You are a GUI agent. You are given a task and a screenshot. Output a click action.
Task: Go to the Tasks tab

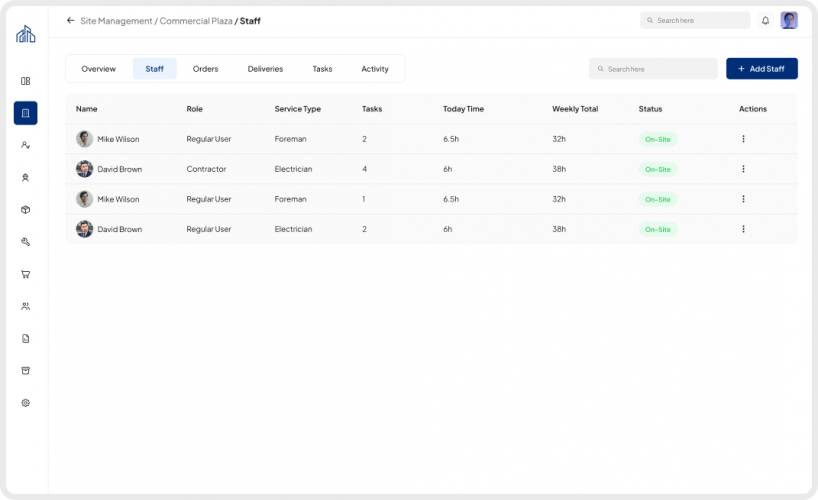pos(322,69)
